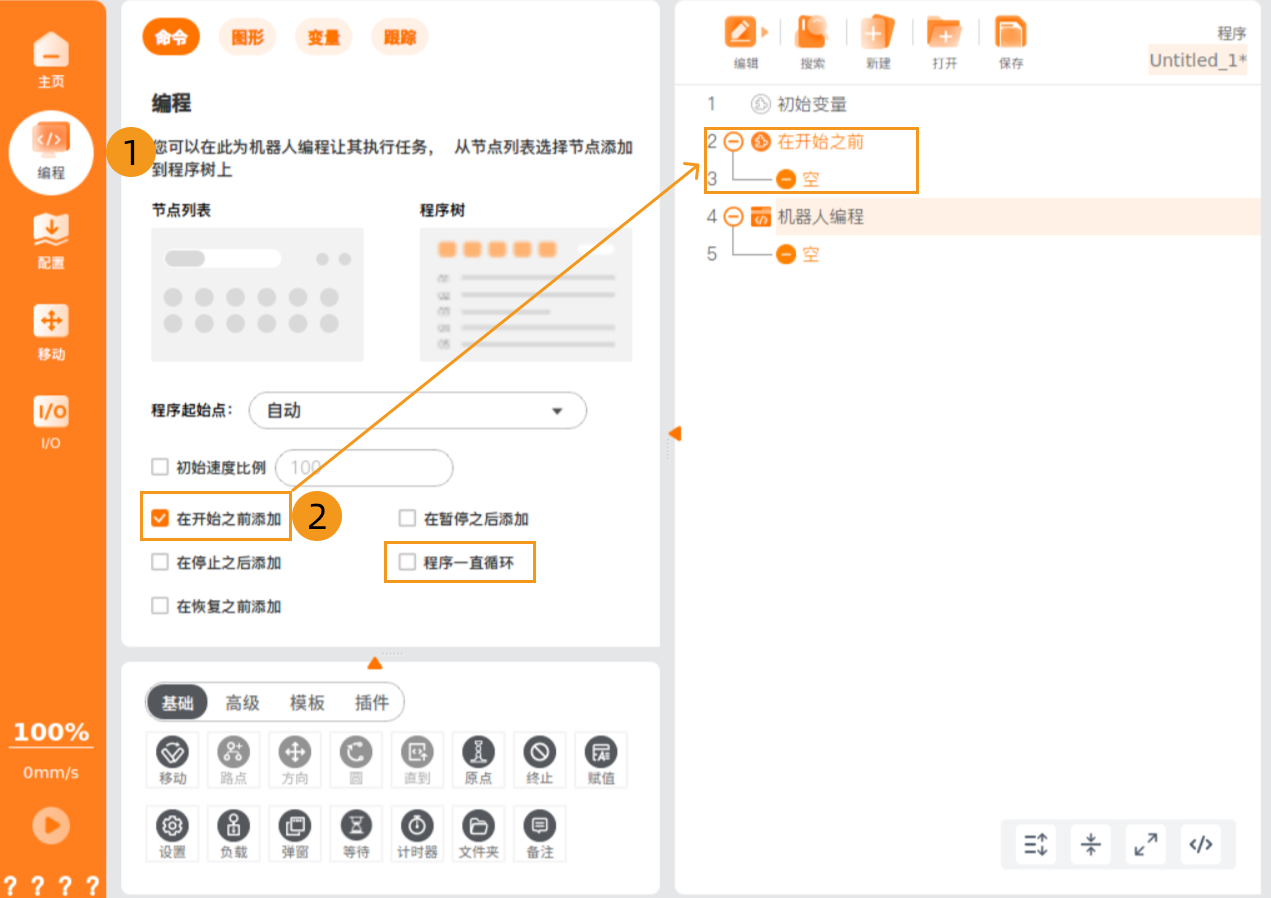Switch to the 插件 node tab
This screenshot has height=898, width=1271.
coord(371,703)
